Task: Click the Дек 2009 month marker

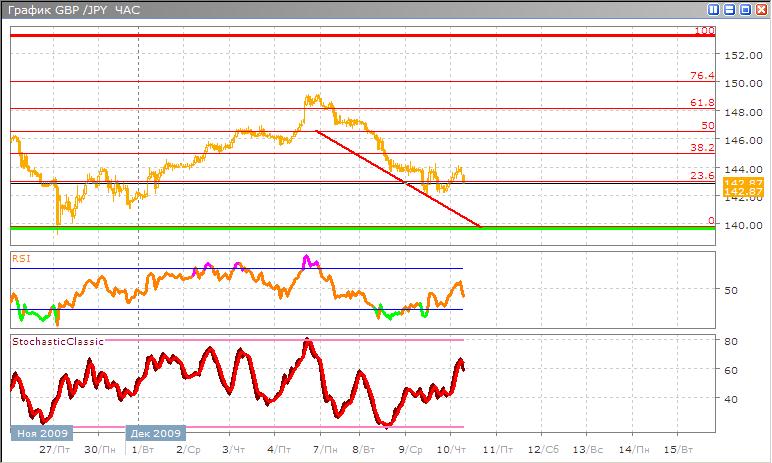Action: [x=153, y=434]
